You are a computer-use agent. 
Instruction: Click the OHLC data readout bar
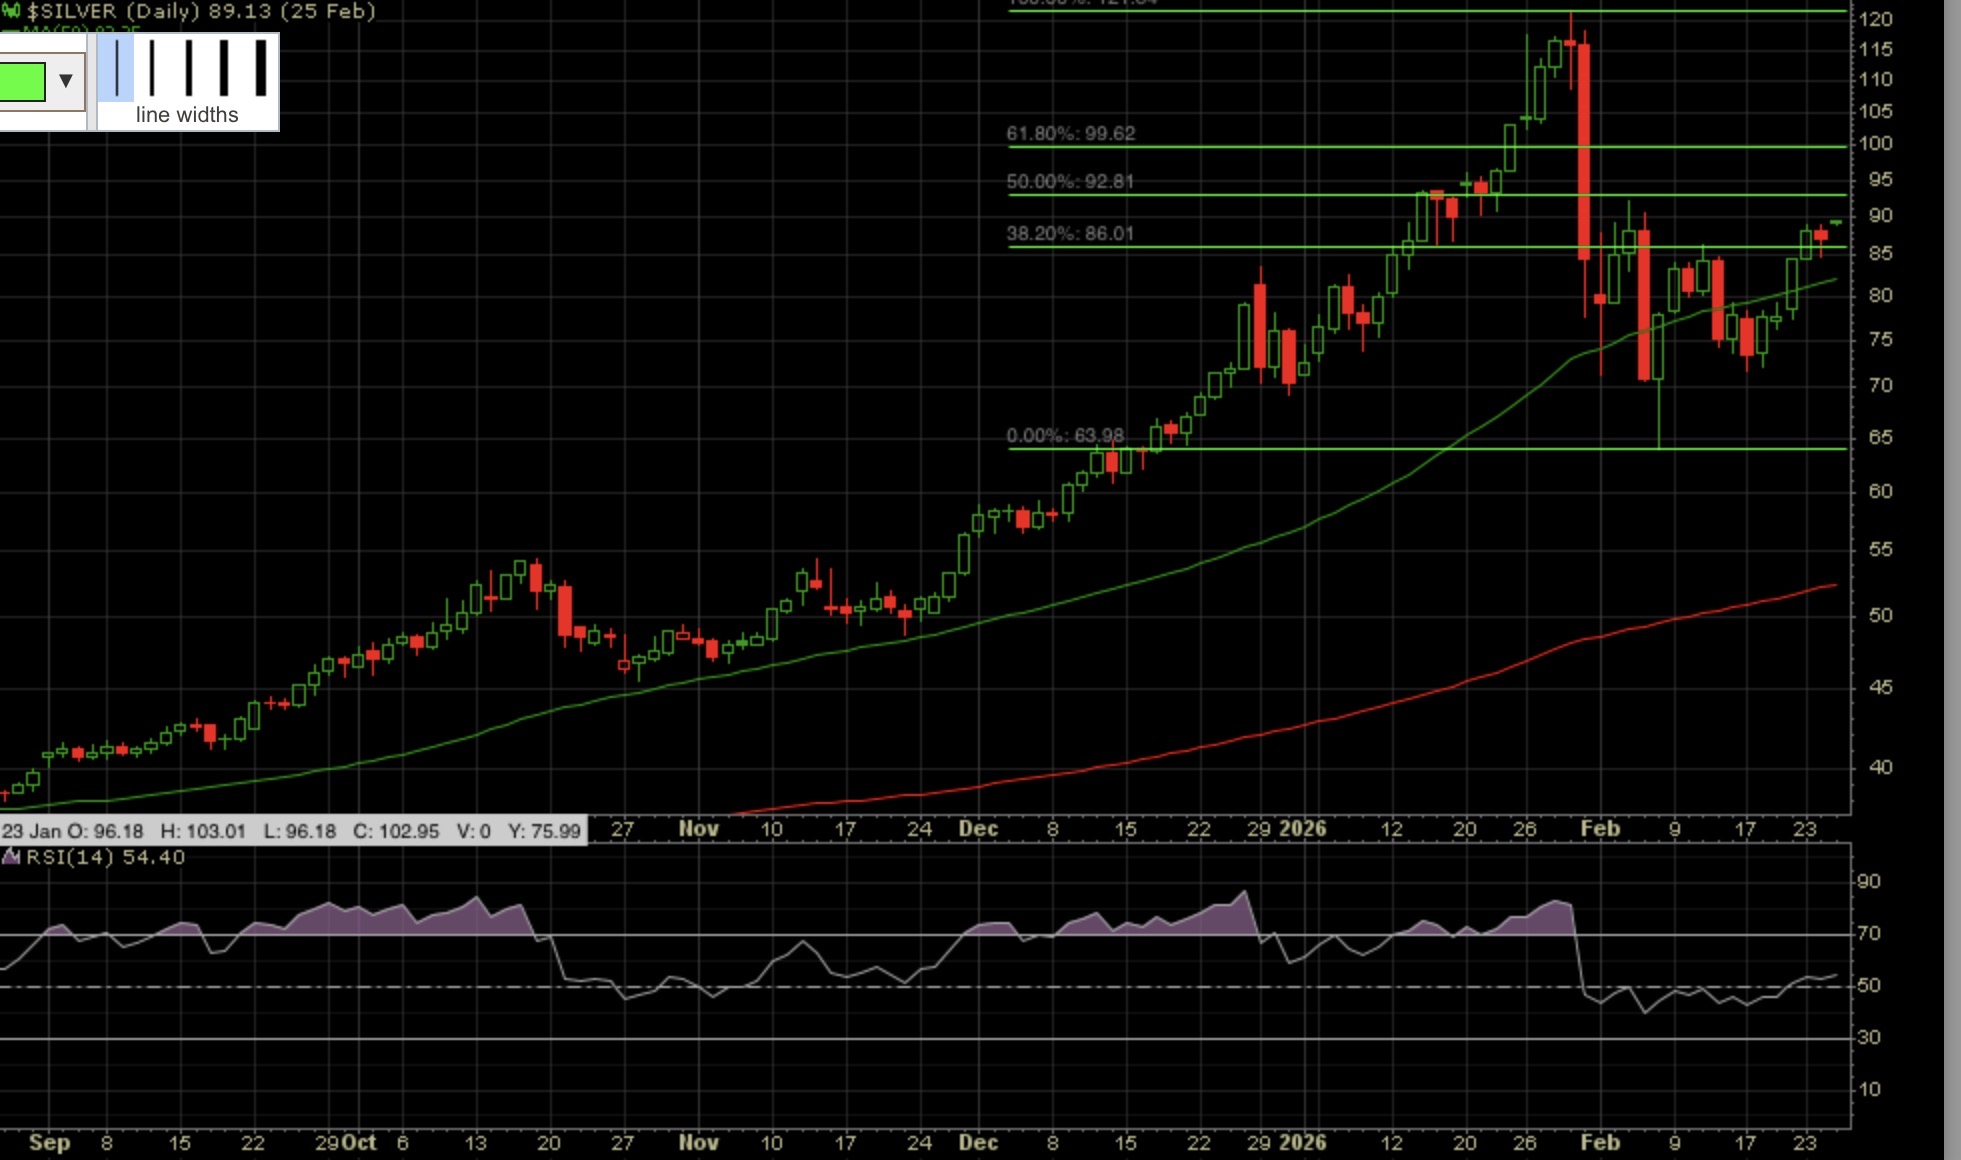tap(292, 831)
